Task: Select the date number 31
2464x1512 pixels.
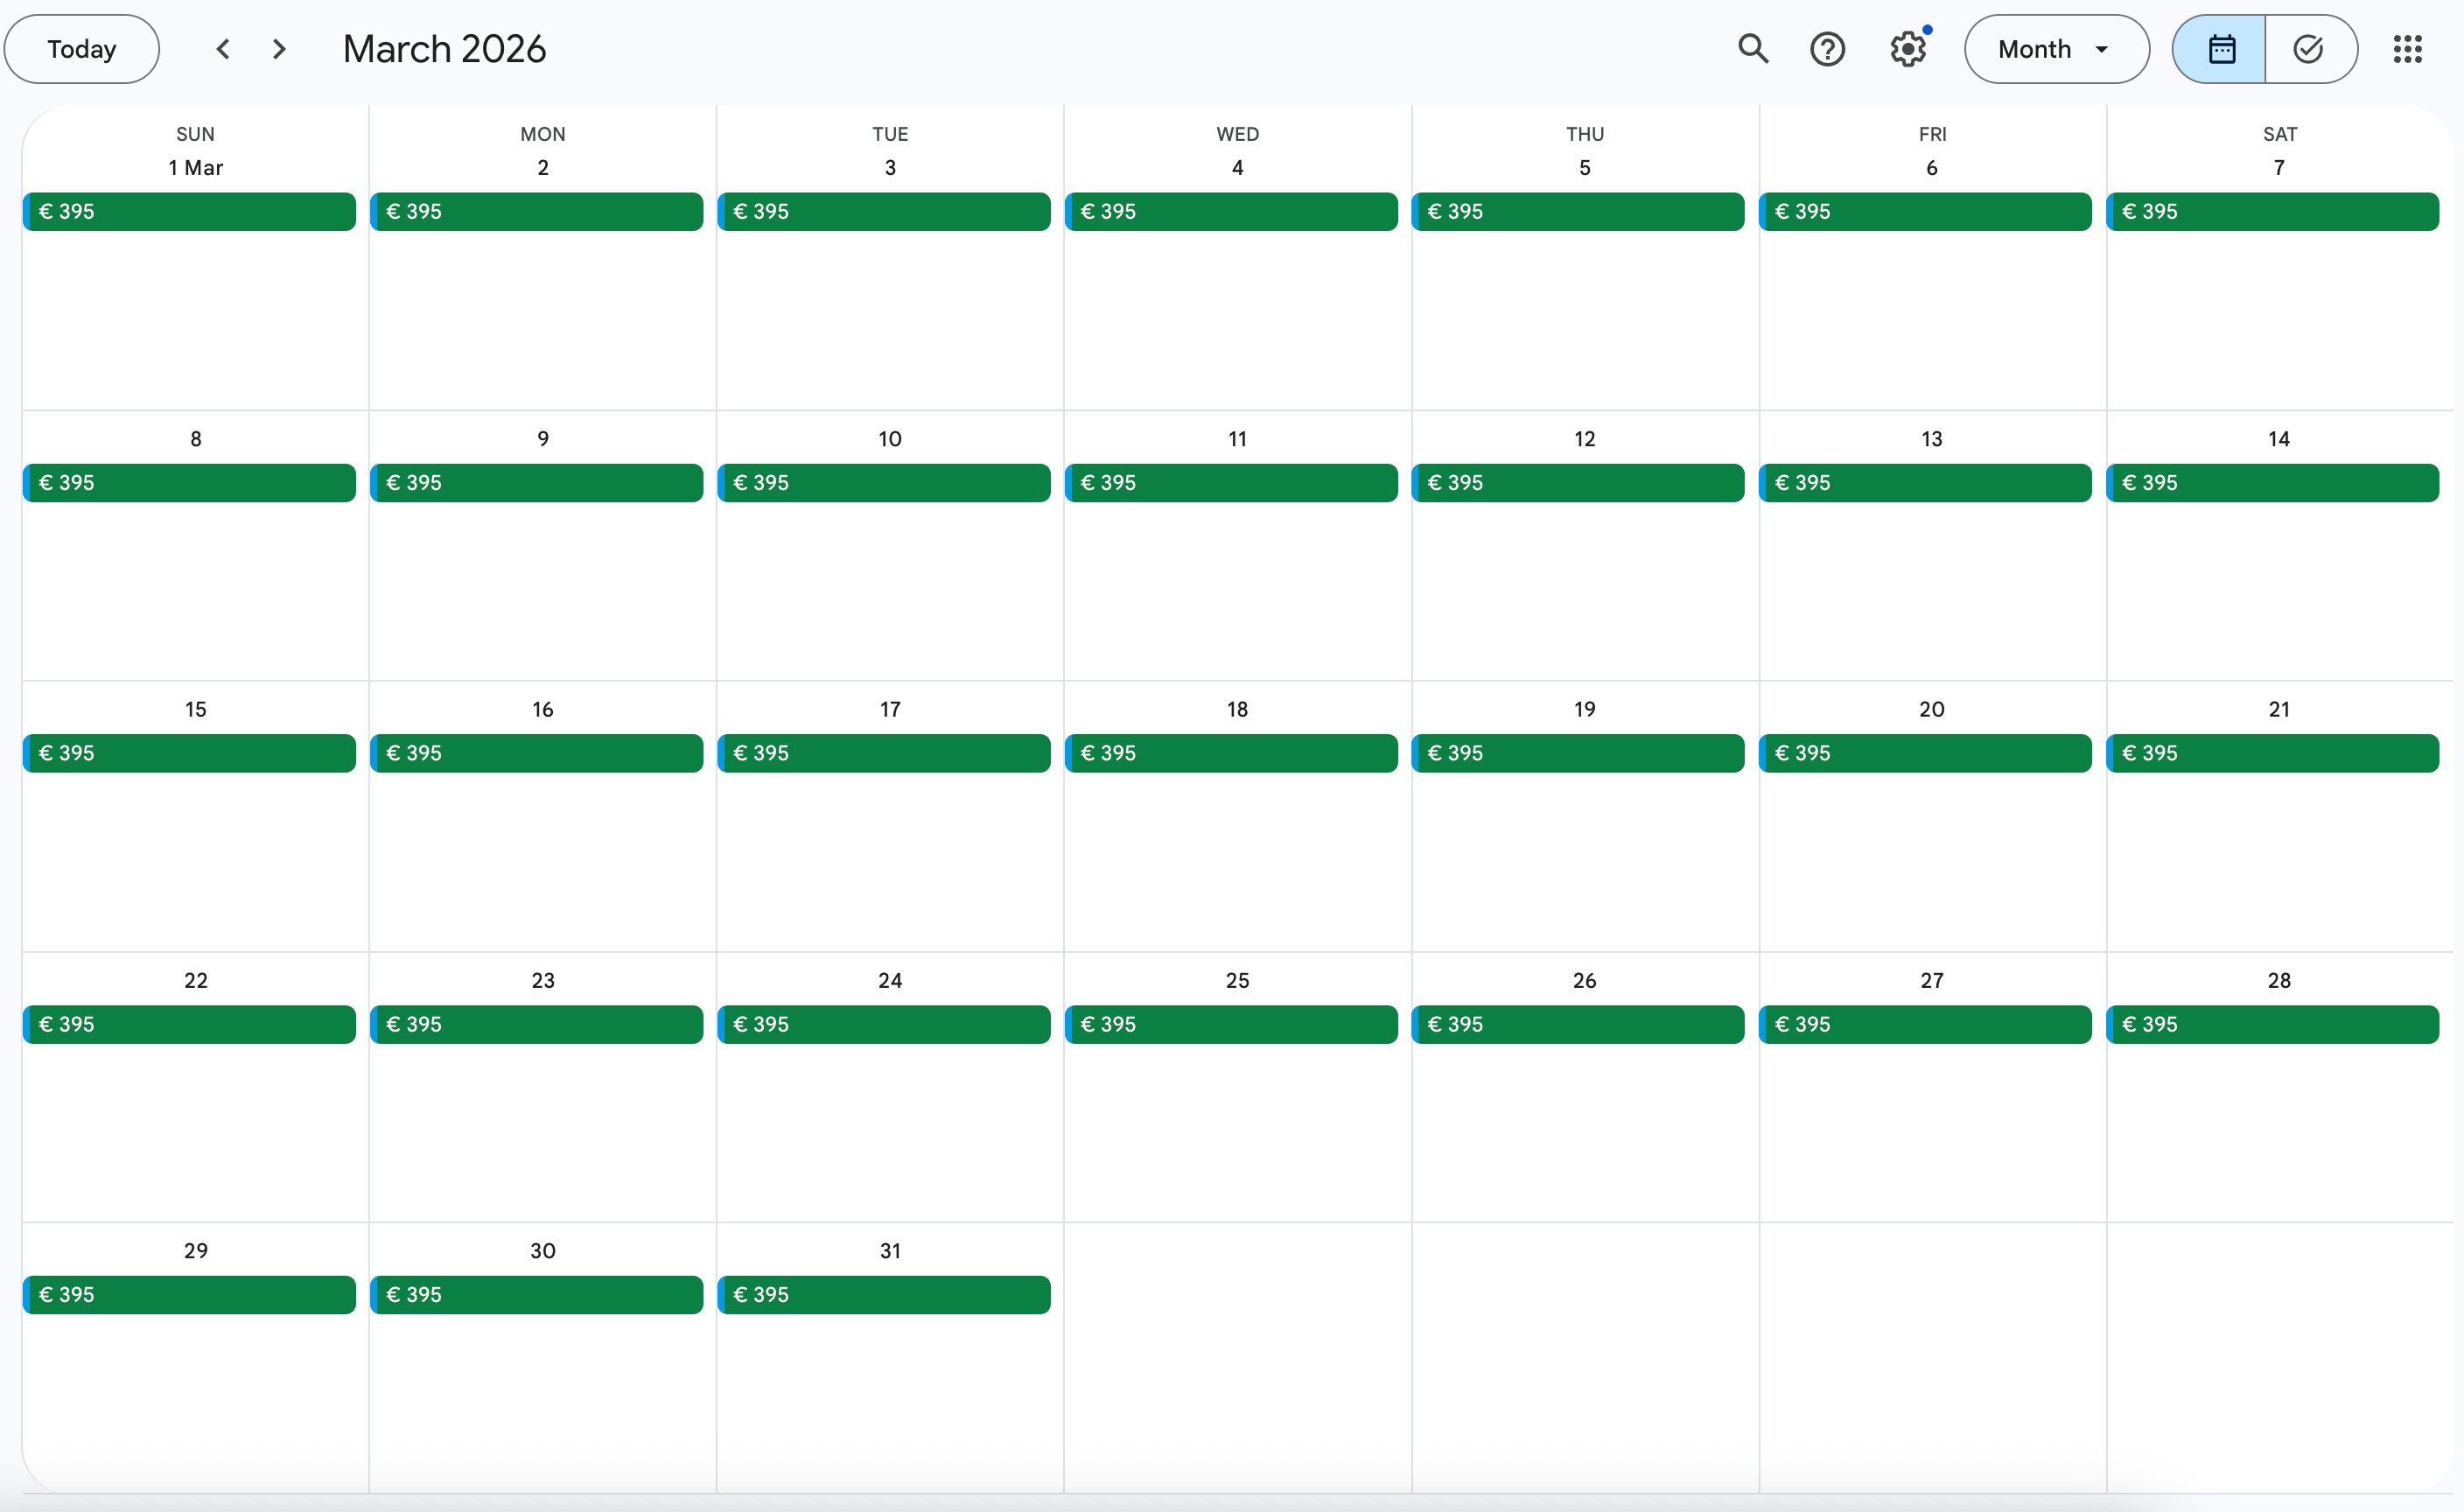Action: pos(890,1250)
